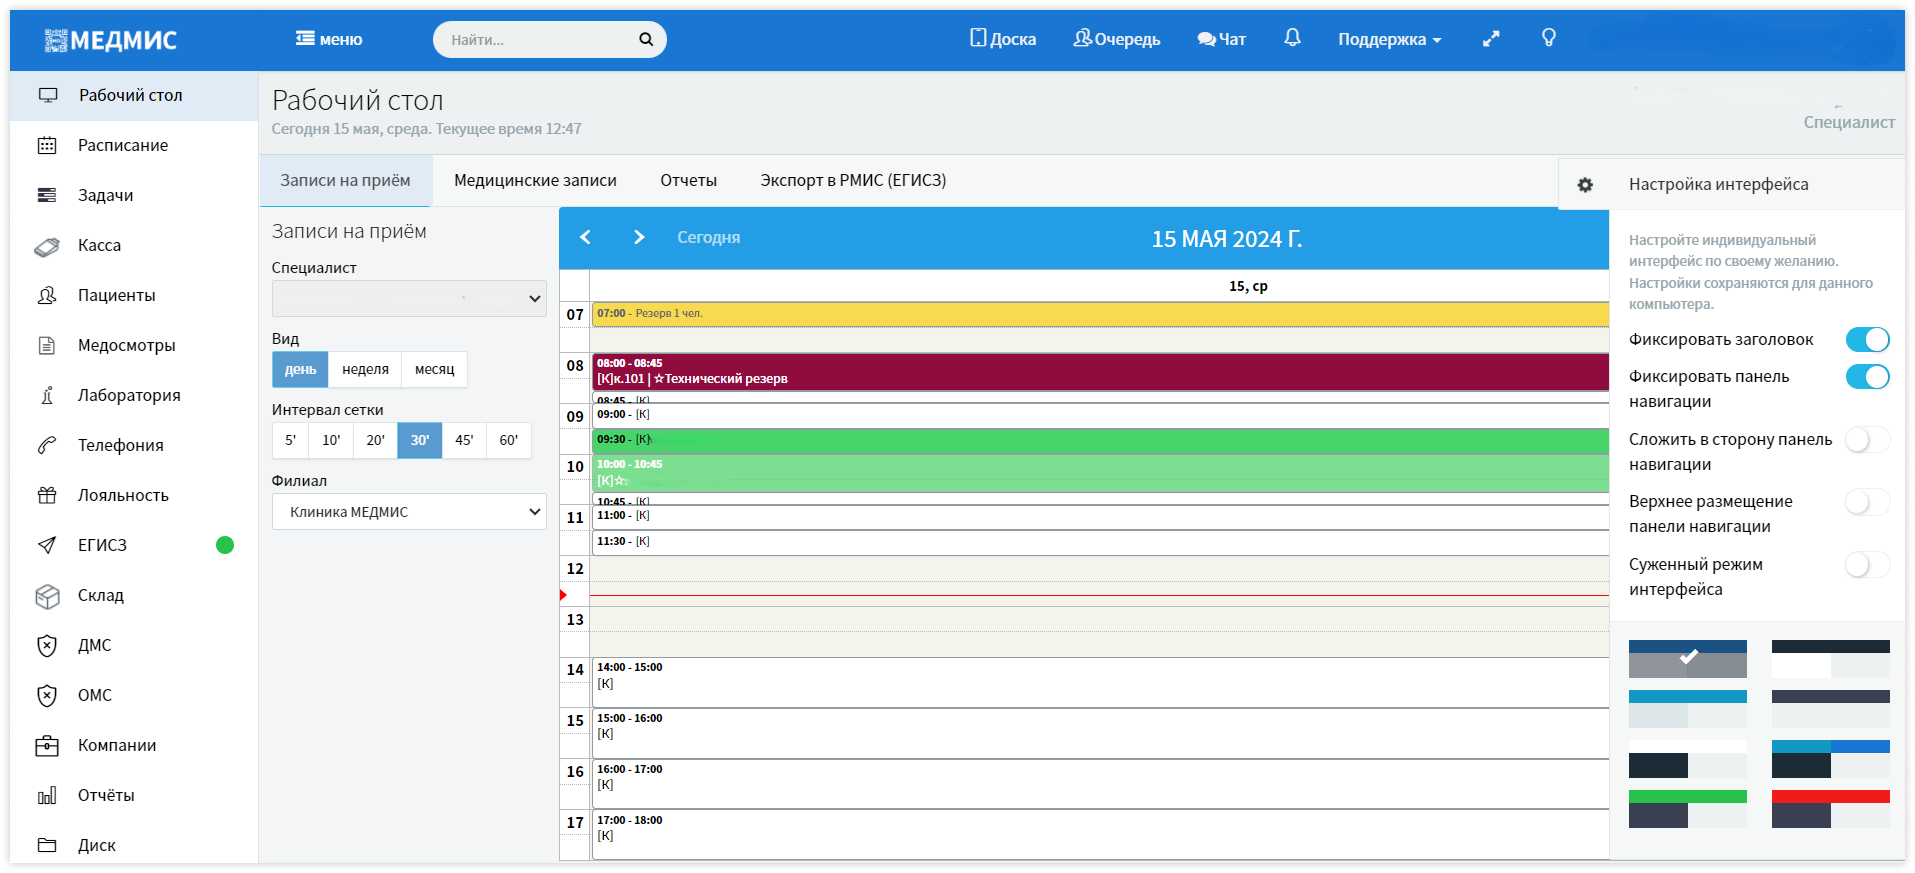Image resolution: width=1915 pixels, height=873 pixels.
Task: Click the notifications bell icon
Action: pos(1292,38)
